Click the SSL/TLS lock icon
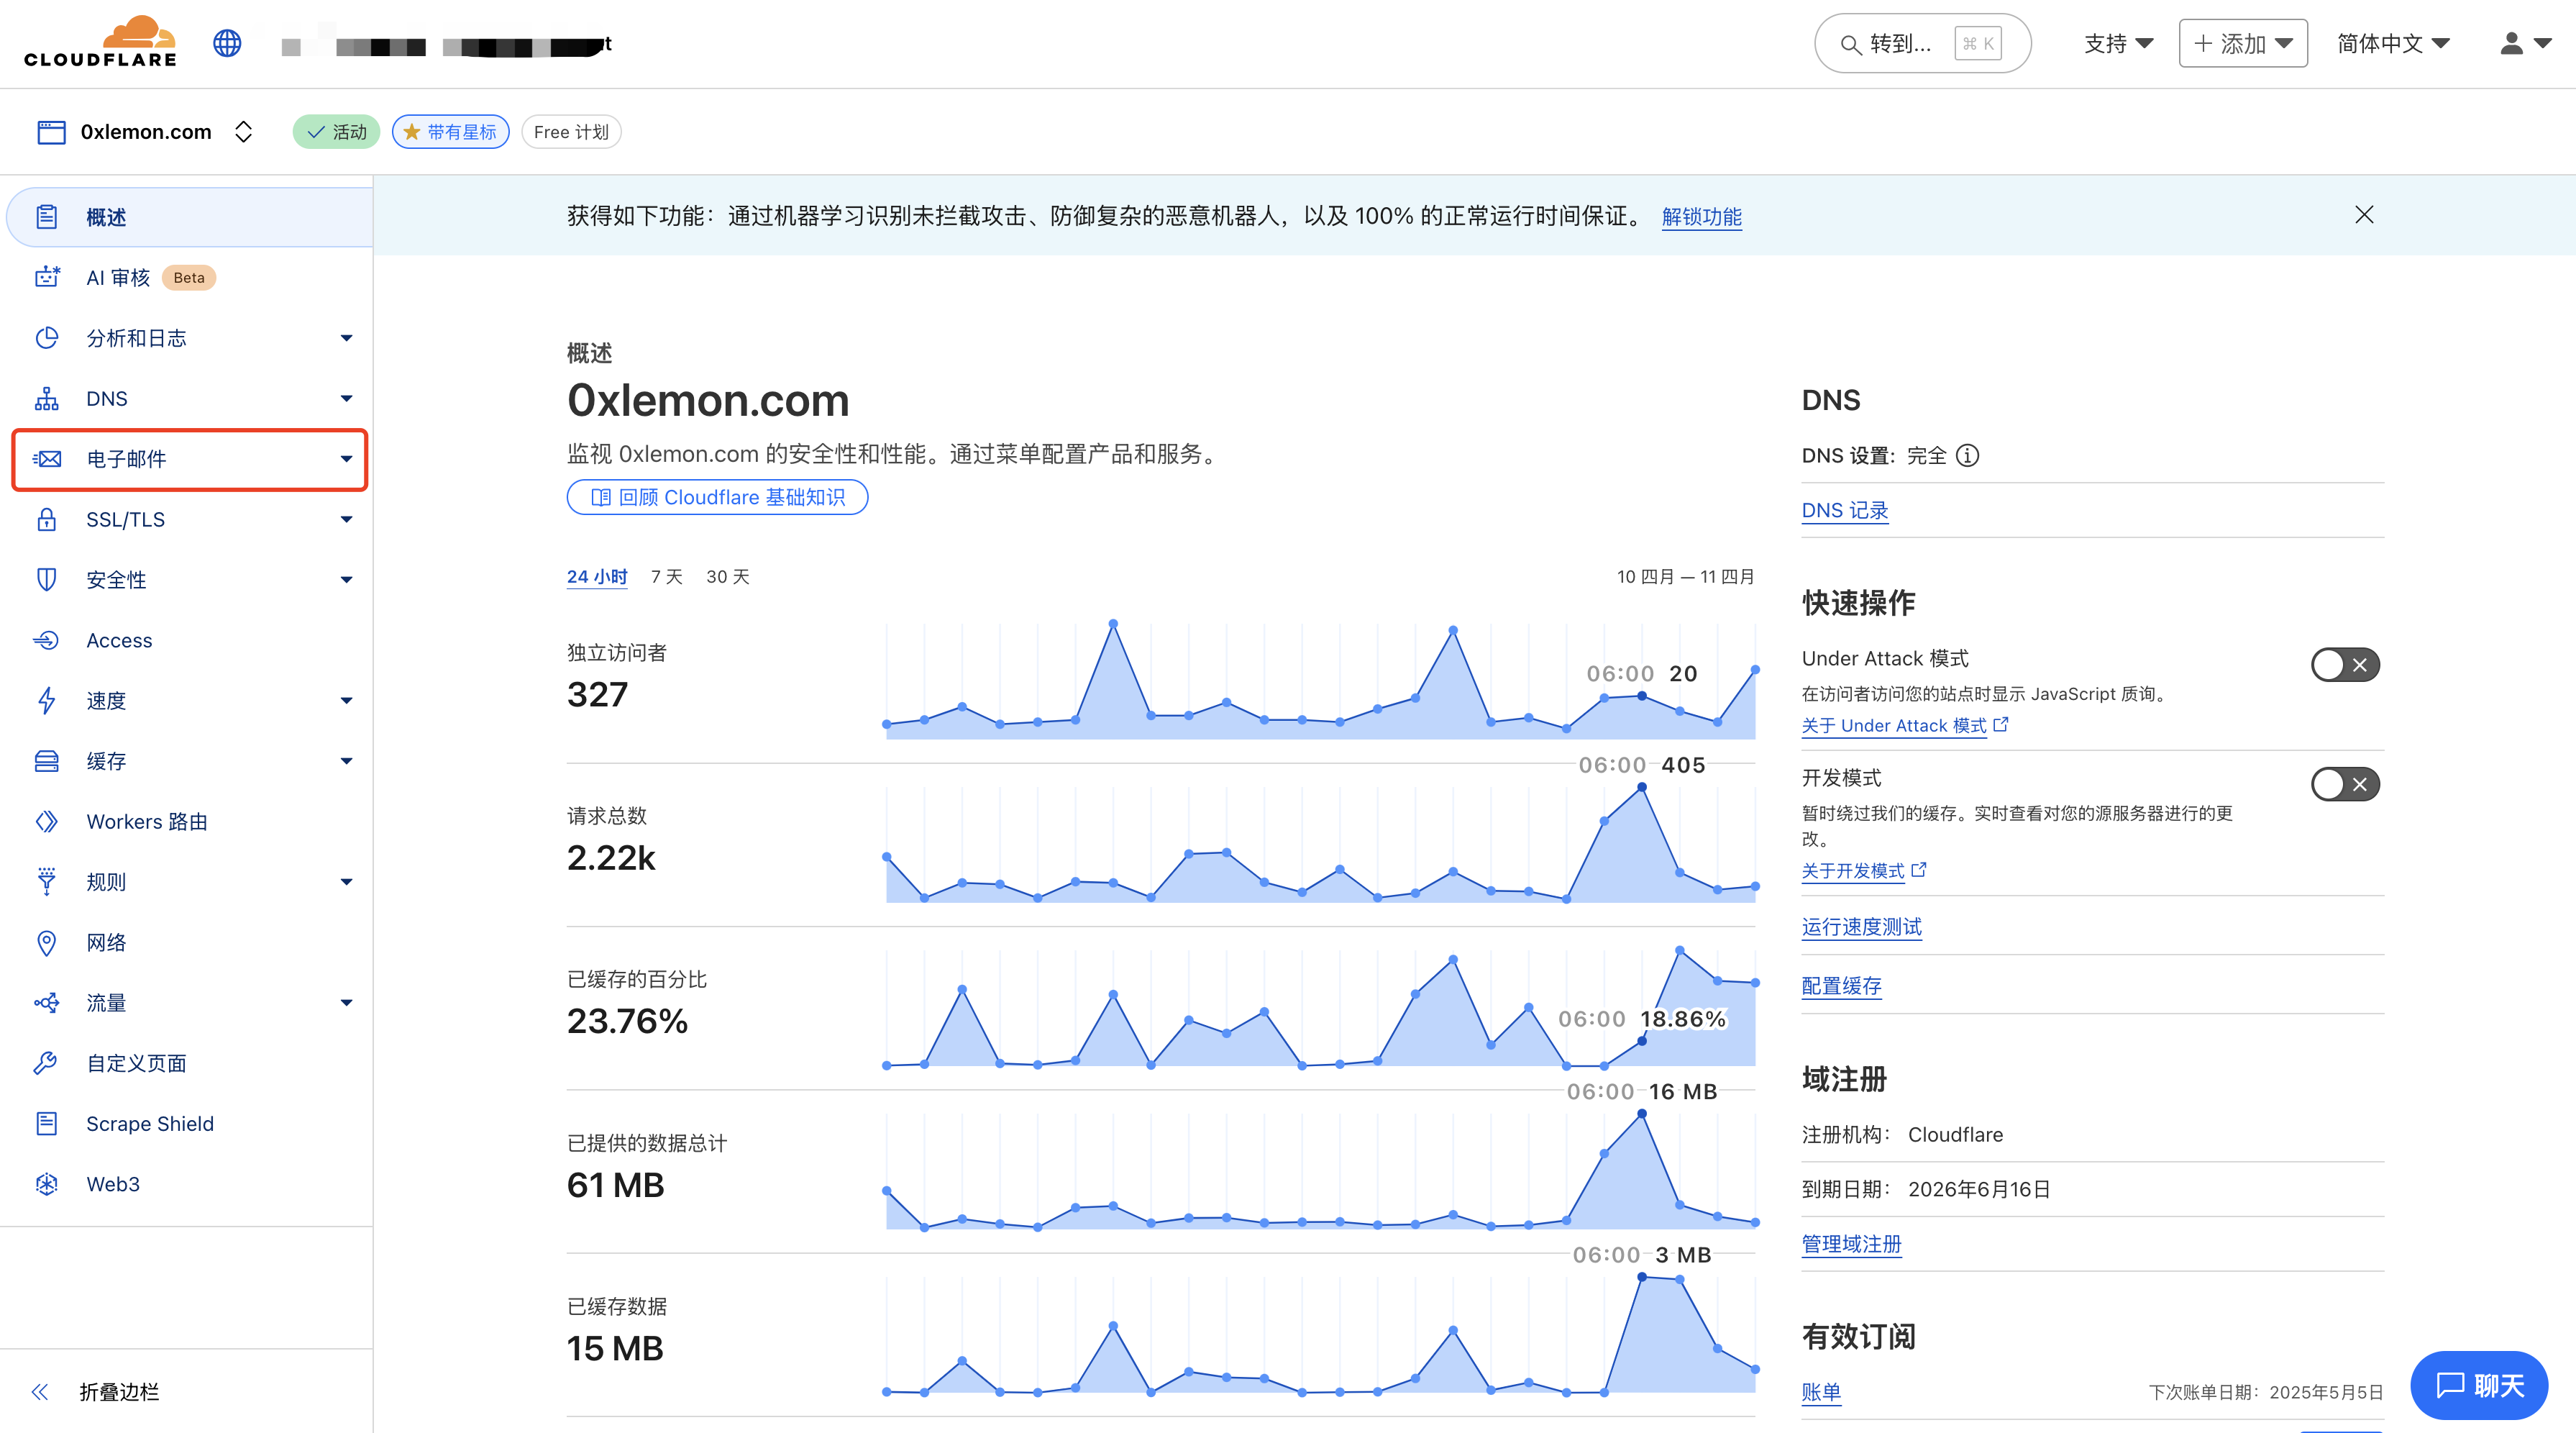The height and width of the screenshot is (1433, 2576). [x=46, y=519]
